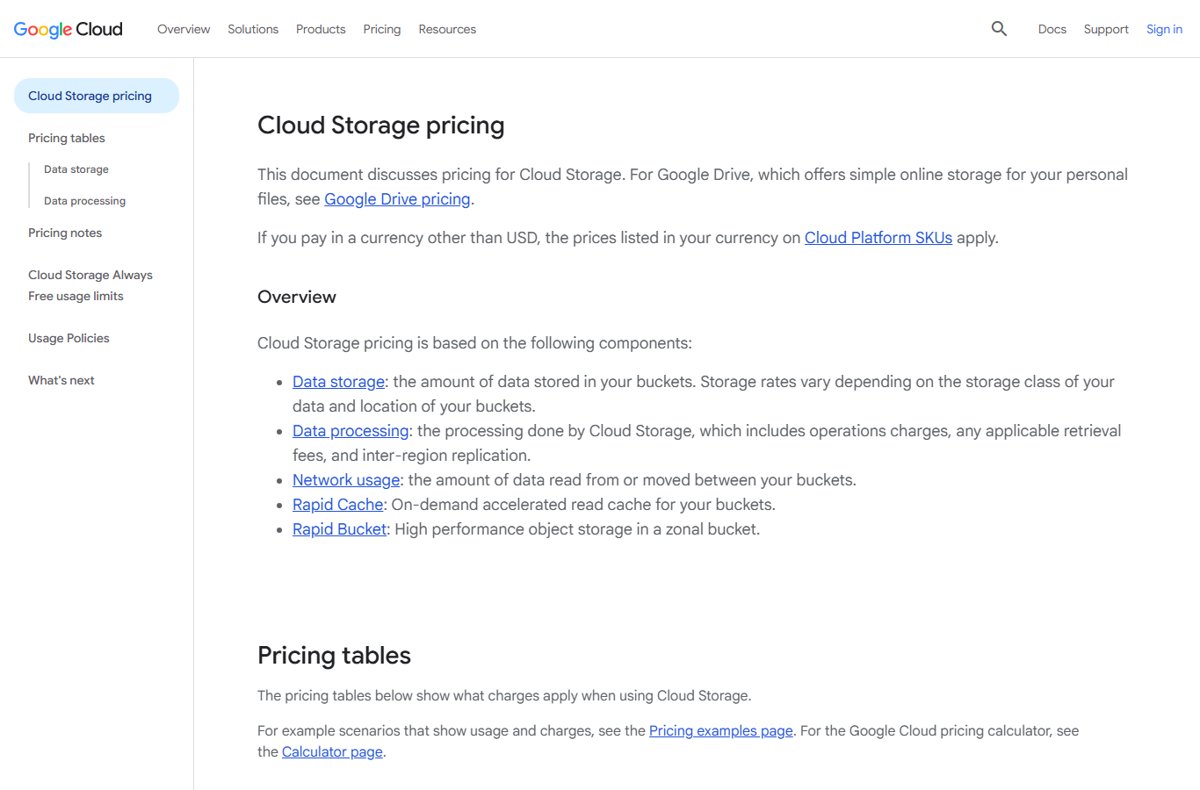The height and width of the screenshot is (790, 1200).
Task: Go to Pricing notes in sidebar
Action: [65, 233]
